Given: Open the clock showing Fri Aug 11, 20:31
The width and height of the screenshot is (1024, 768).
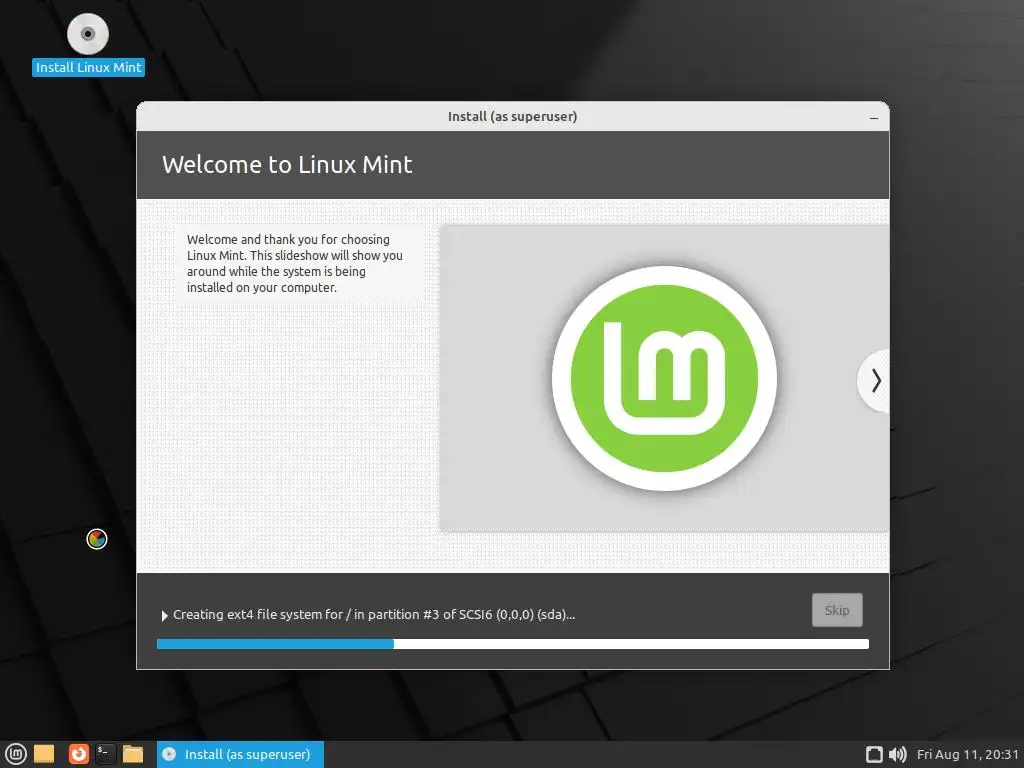Looking at the screenshot, I should tap(967, 754).
